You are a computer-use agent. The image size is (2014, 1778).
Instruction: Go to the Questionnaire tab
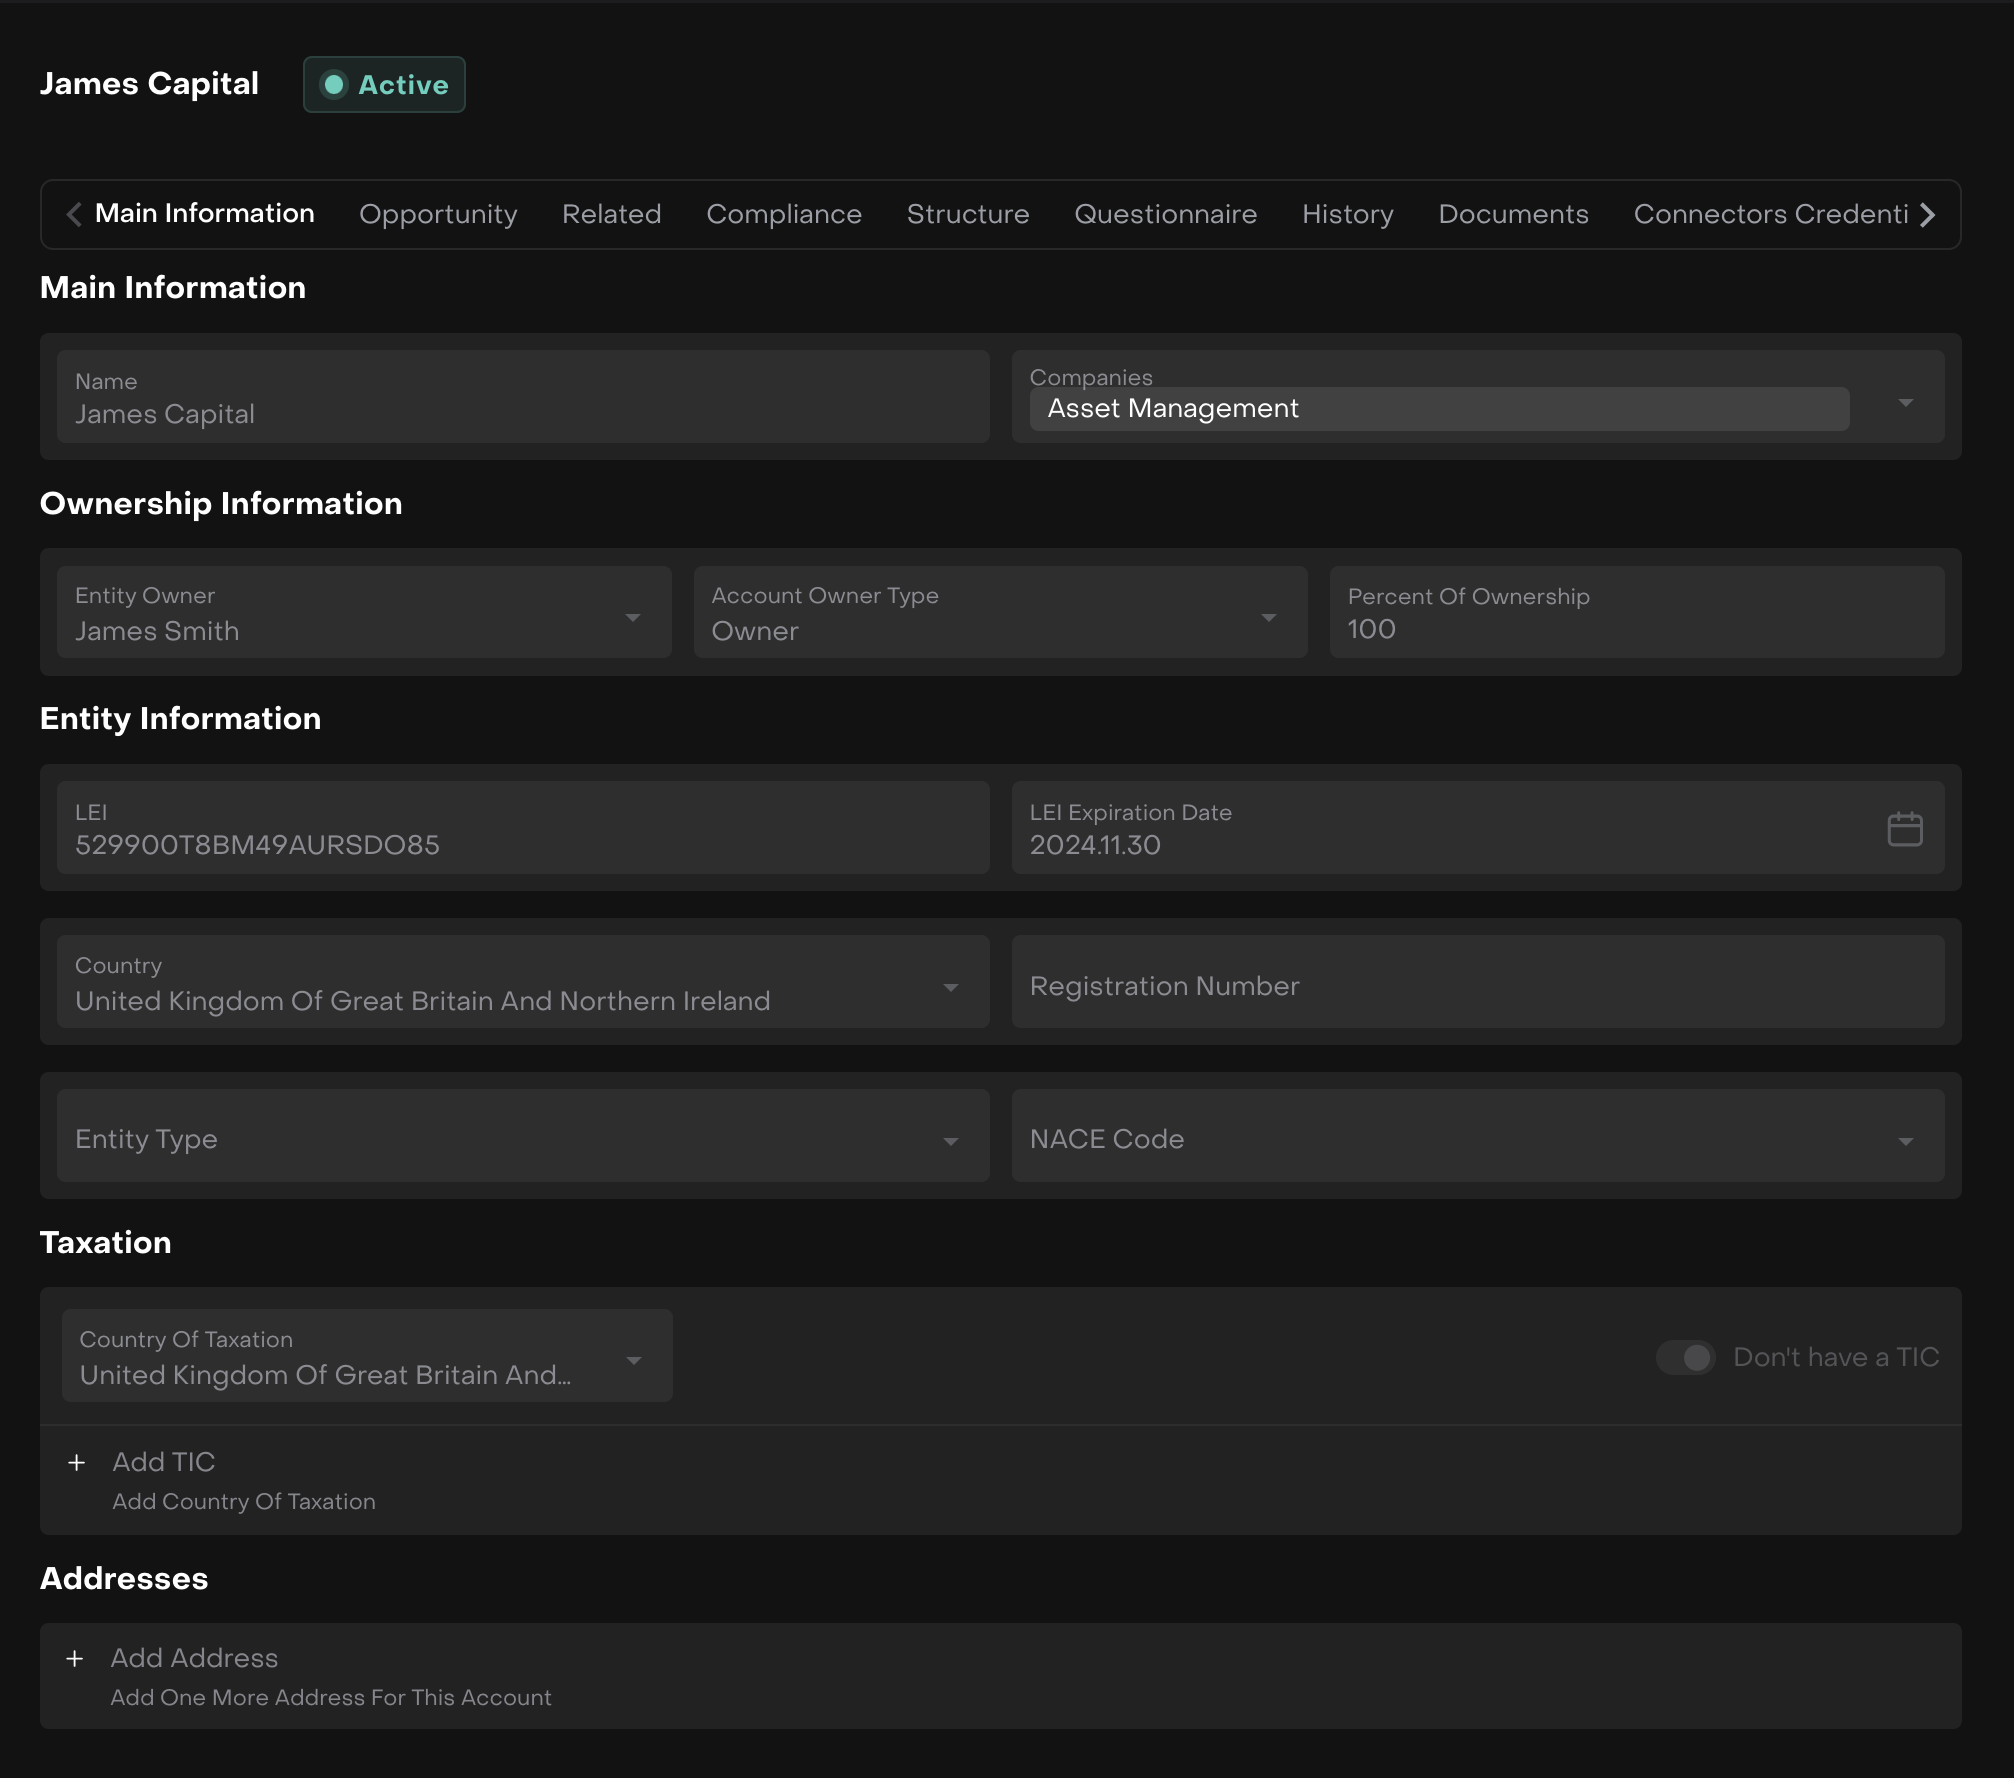tap(1165, 214)
